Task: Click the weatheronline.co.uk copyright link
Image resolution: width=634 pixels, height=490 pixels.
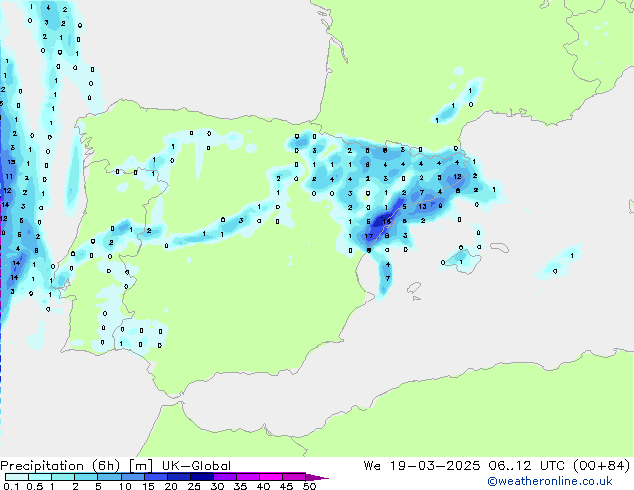Action: [550, 481]
